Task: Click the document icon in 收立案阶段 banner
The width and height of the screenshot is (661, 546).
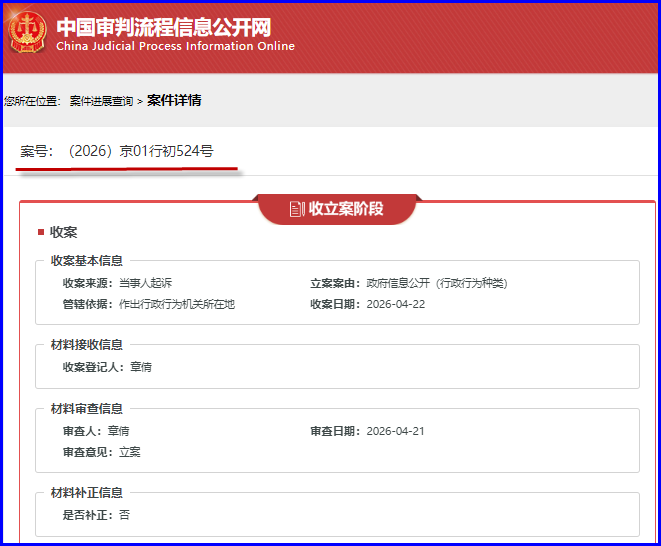Action: click(x=296, y=209)
